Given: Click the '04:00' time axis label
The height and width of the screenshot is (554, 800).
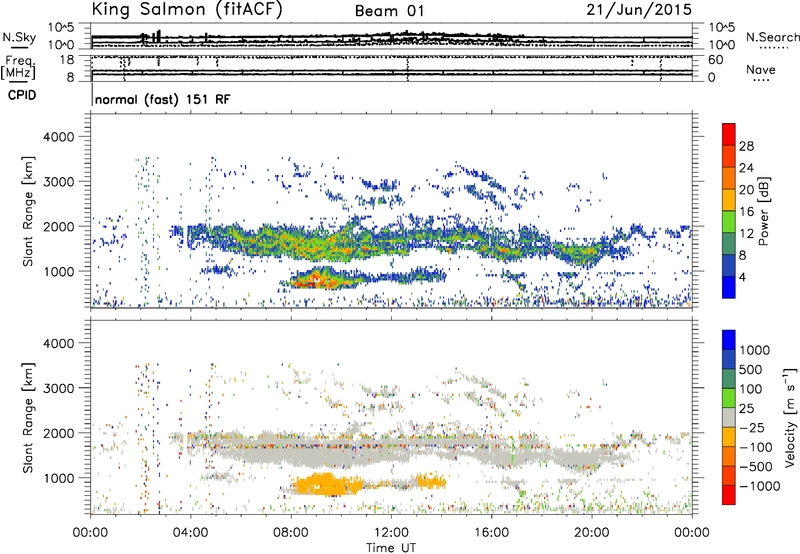Looking at the screenshot, I should [191, 533].
